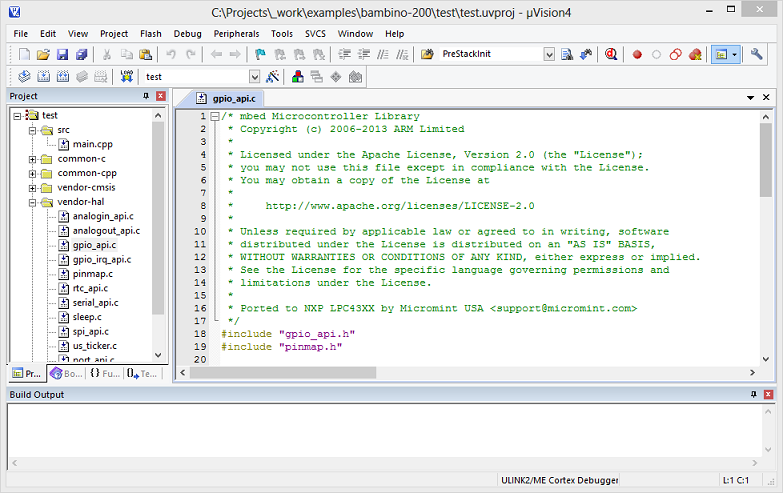Screen dimensions: 783x493
Task: Open Find in Files using the folder binoculars icon
Action: [x=427, y=54]
